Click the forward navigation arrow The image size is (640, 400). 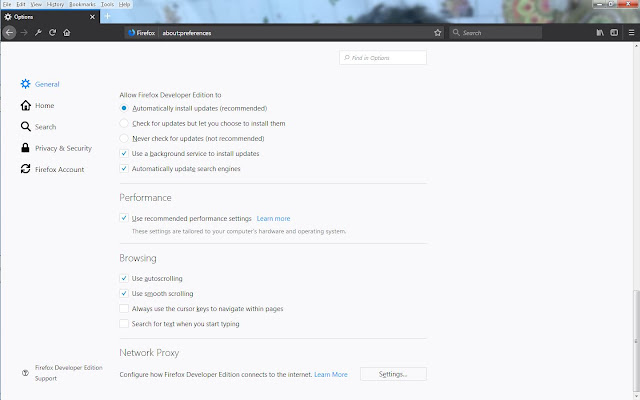click(x=24, y=33)
